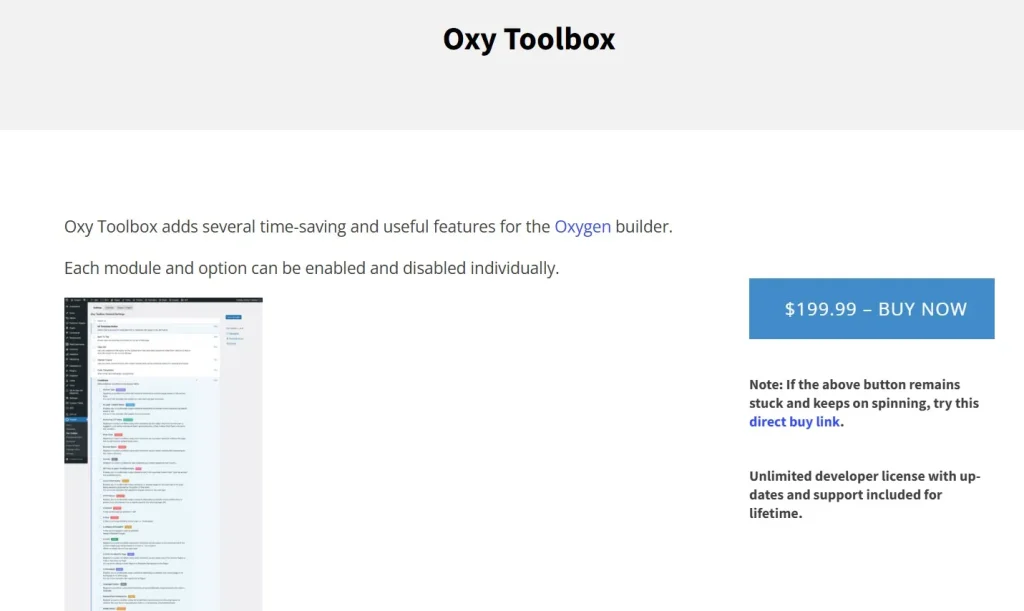Follow the direct buy link
Screen dimensions: 1024x611
[794, 422]
